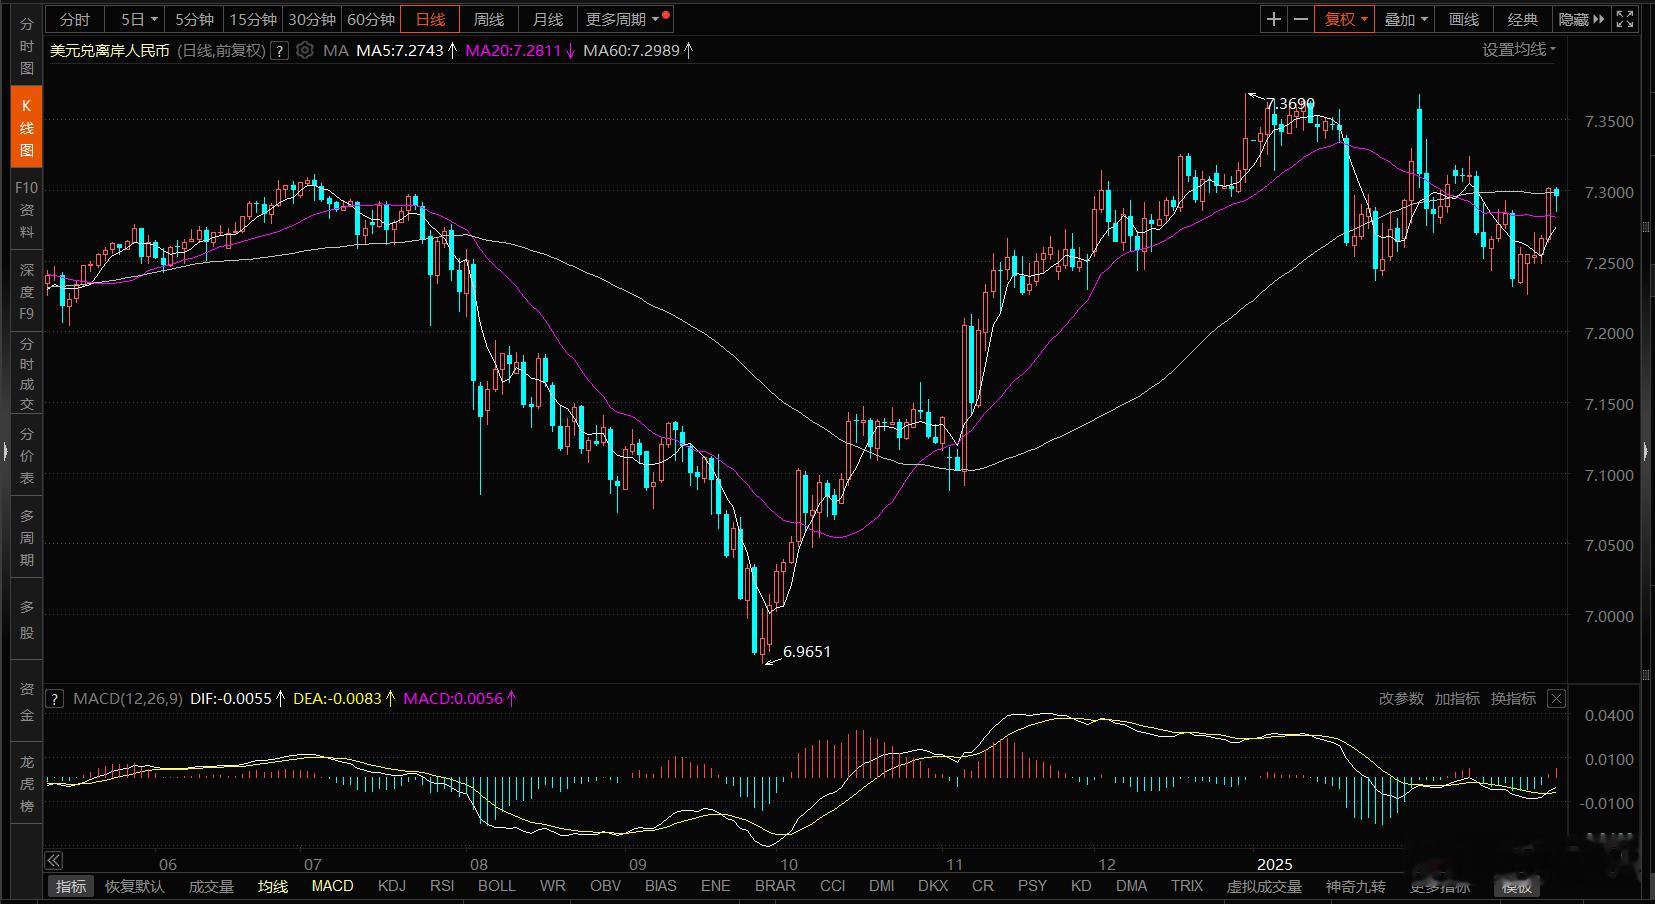Viewport: 1655px width, 904px height.
Task: Collapse timeline with double left arrow icon
Action: 54,861
